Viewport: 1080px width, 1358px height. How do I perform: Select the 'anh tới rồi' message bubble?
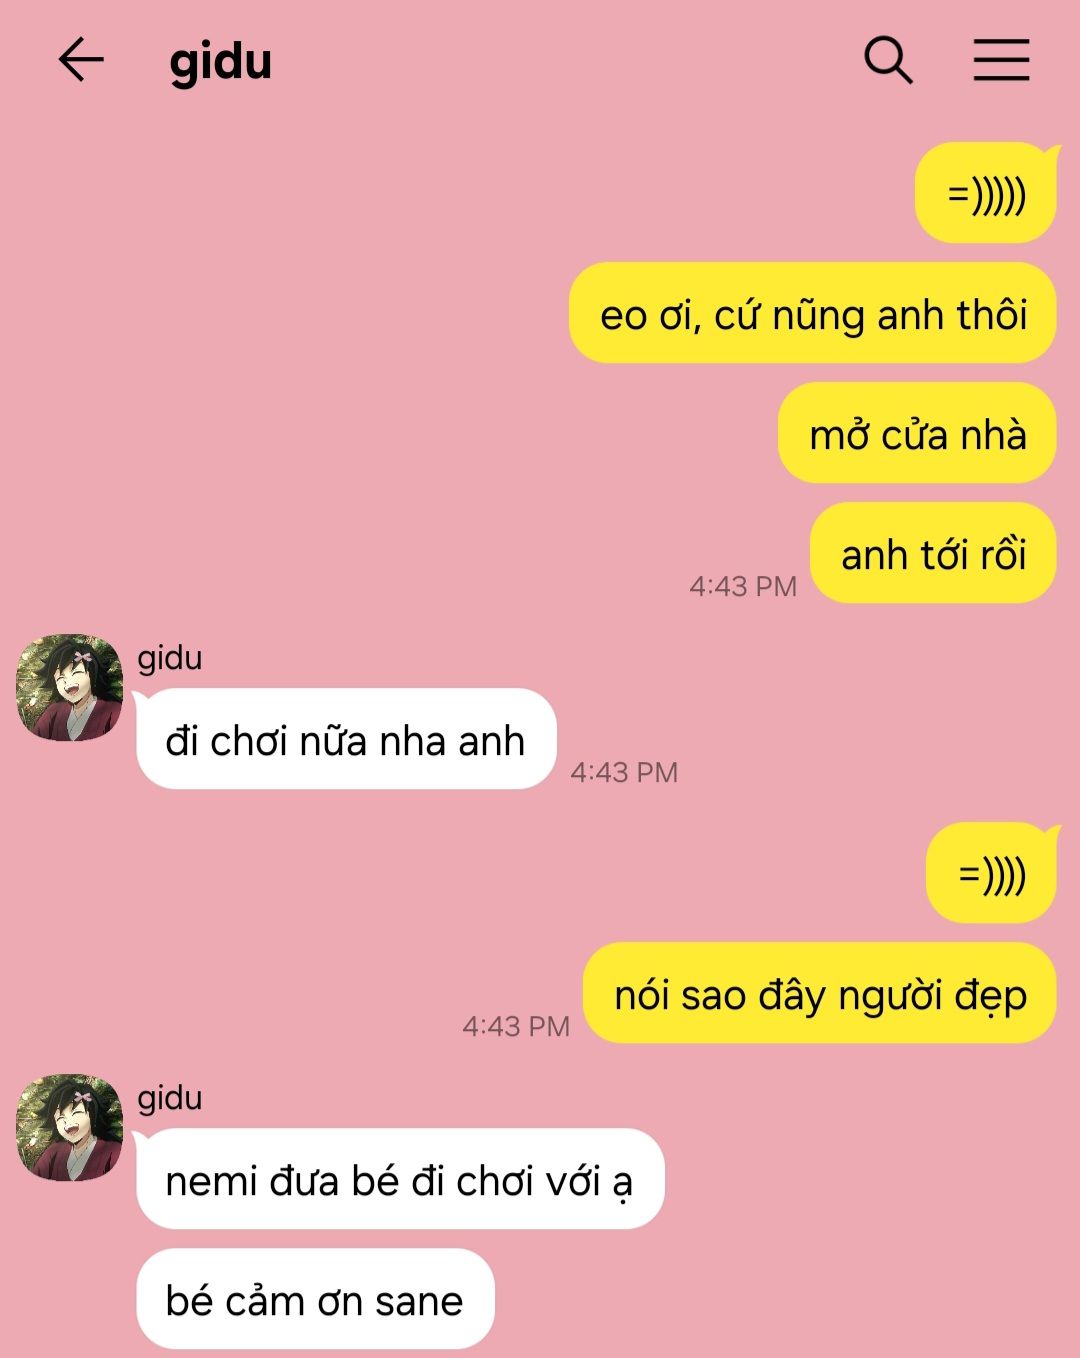[x=934, y=553]
